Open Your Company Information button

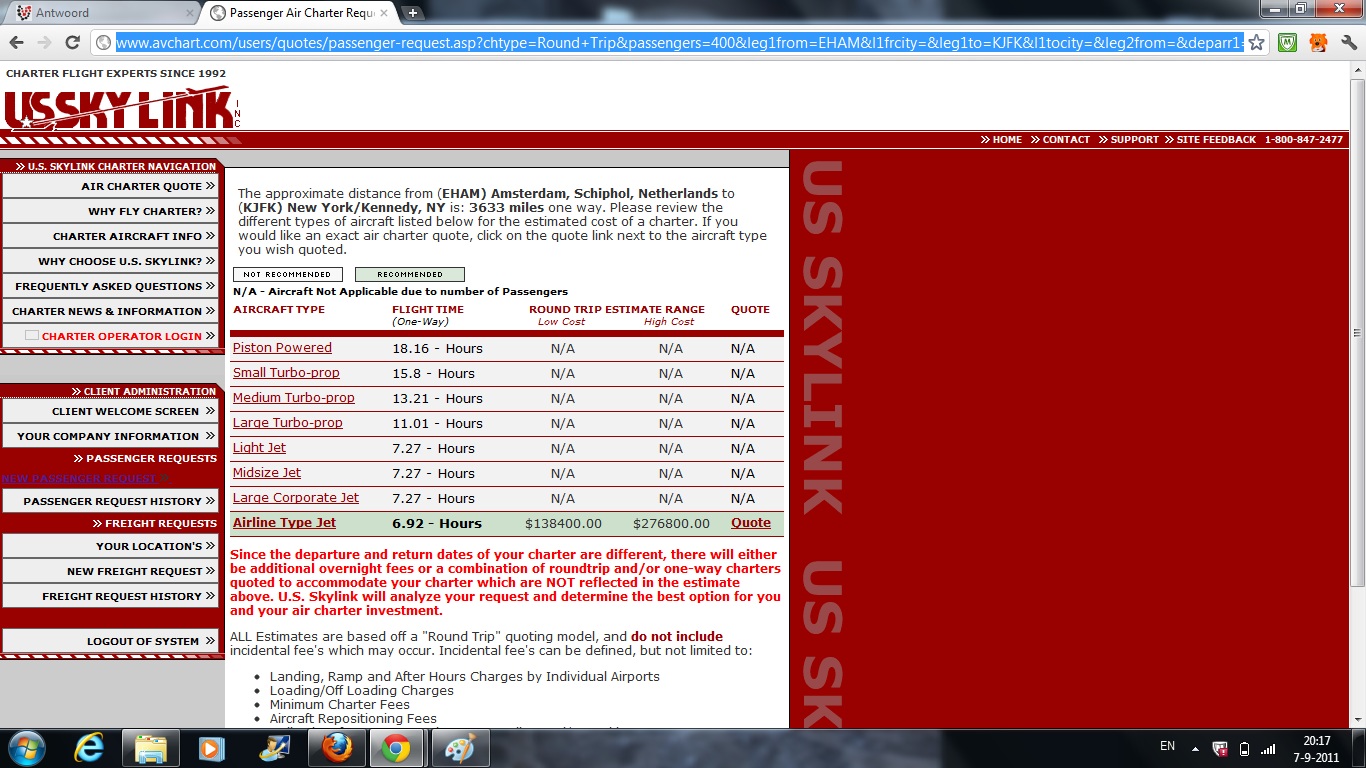tap(110, 436)
